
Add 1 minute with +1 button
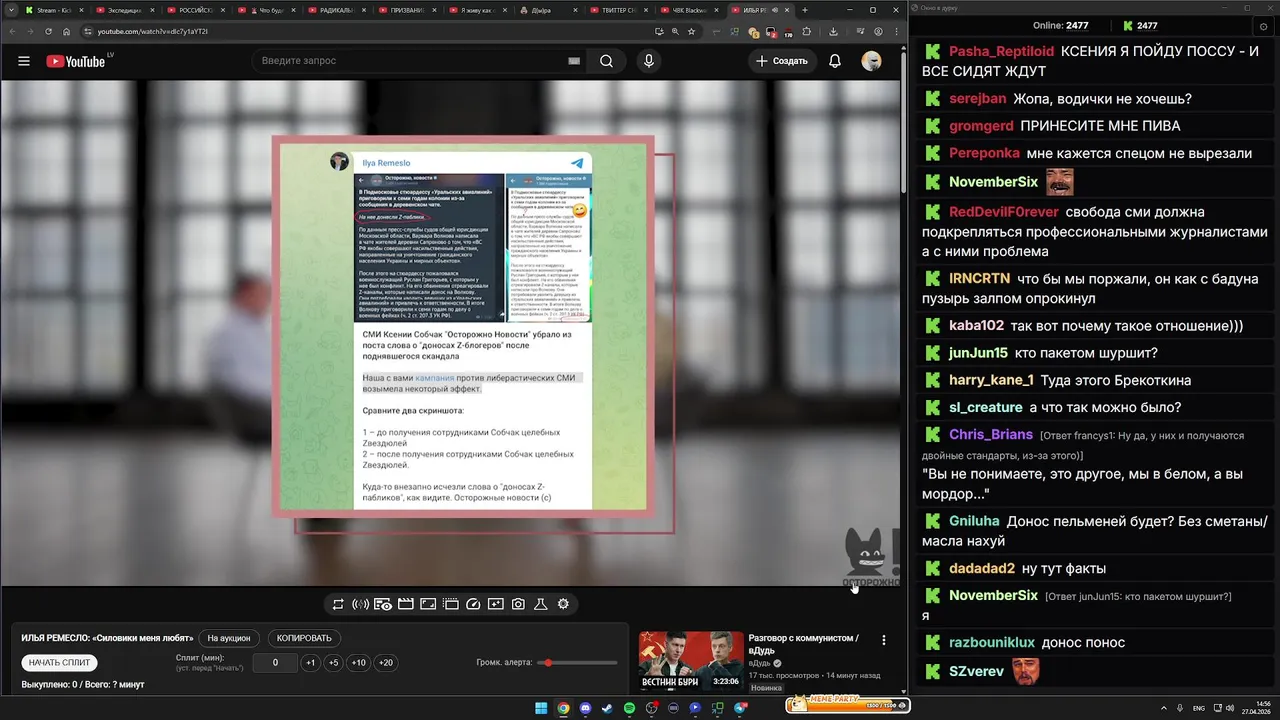pyautogui.click(x=311, y=663)
